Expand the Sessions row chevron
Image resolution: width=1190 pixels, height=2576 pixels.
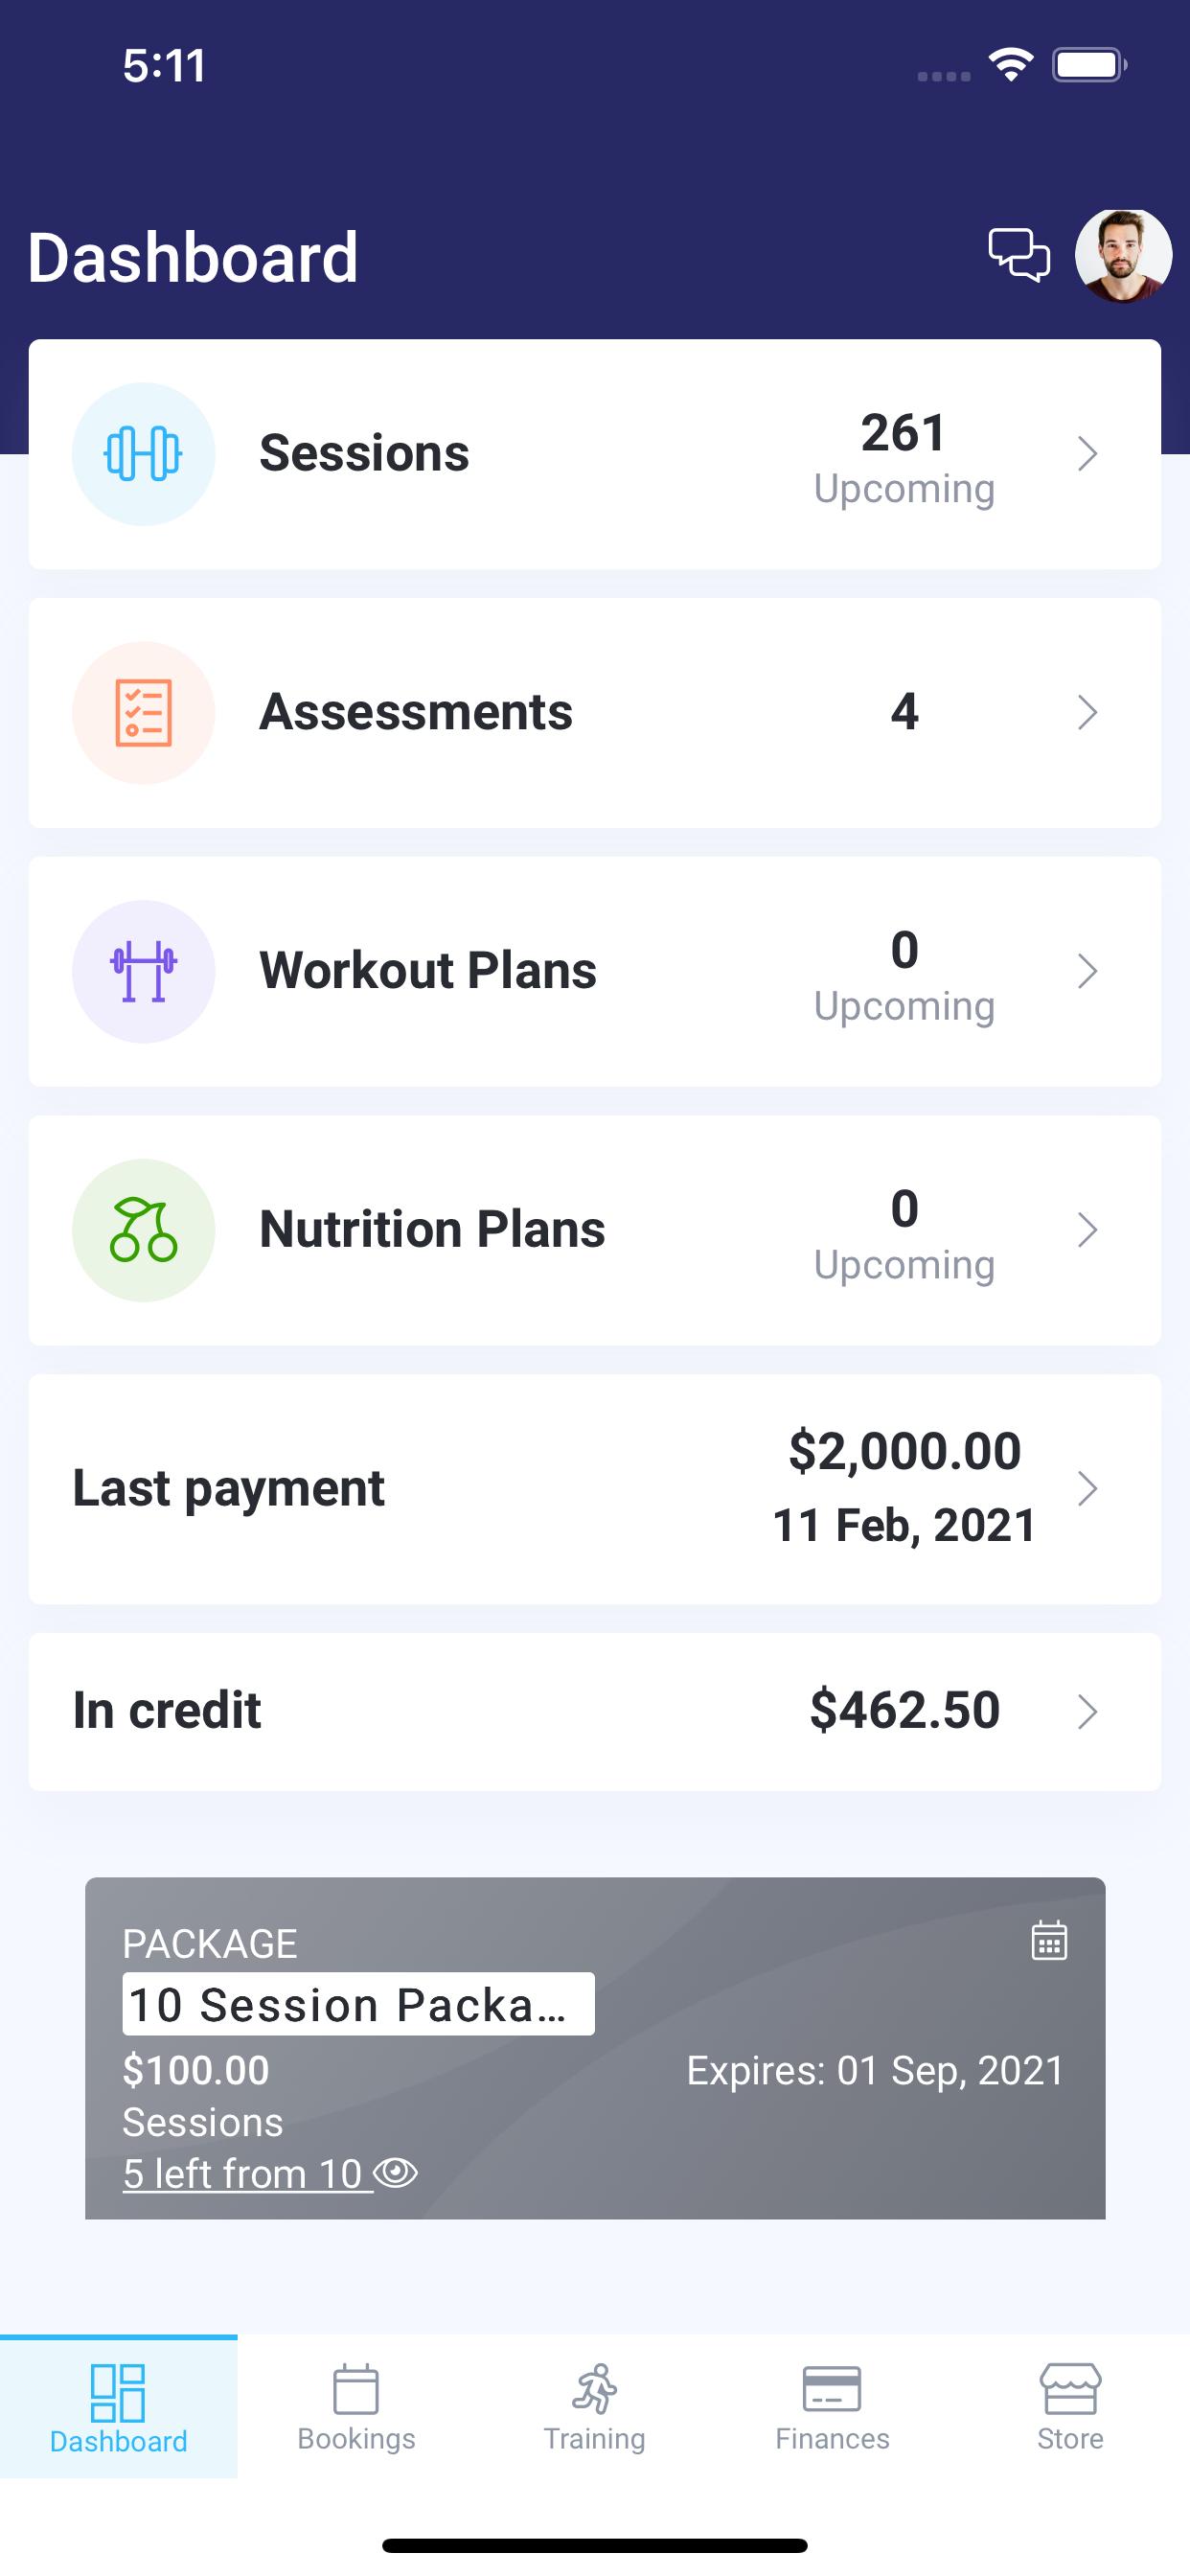[x=1088, y=454]
